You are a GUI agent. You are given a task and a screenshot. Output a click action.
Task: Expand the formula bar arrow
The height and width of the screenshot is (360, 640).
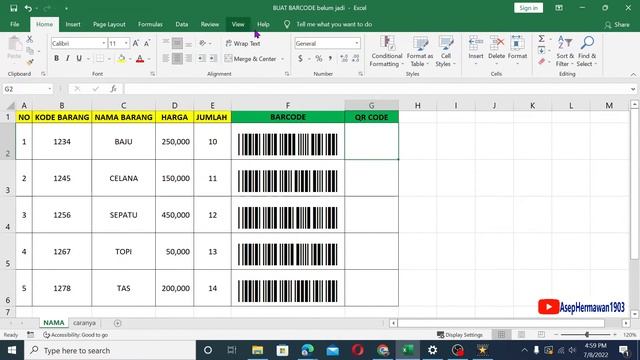[633, 89]
